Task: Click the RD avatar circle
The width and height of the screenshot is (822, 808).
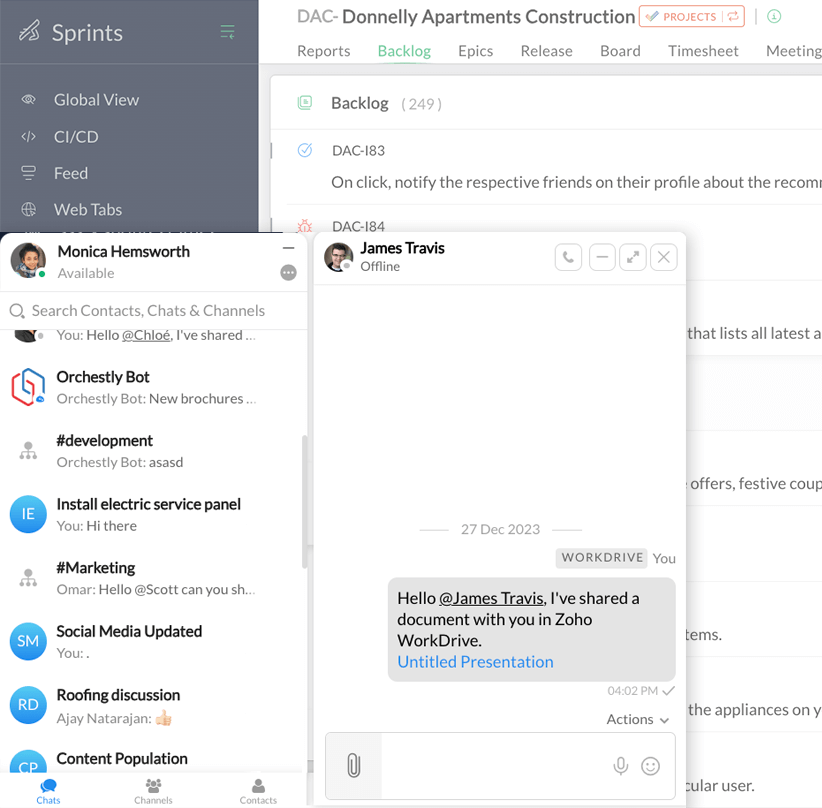Action: coord(28,705)
